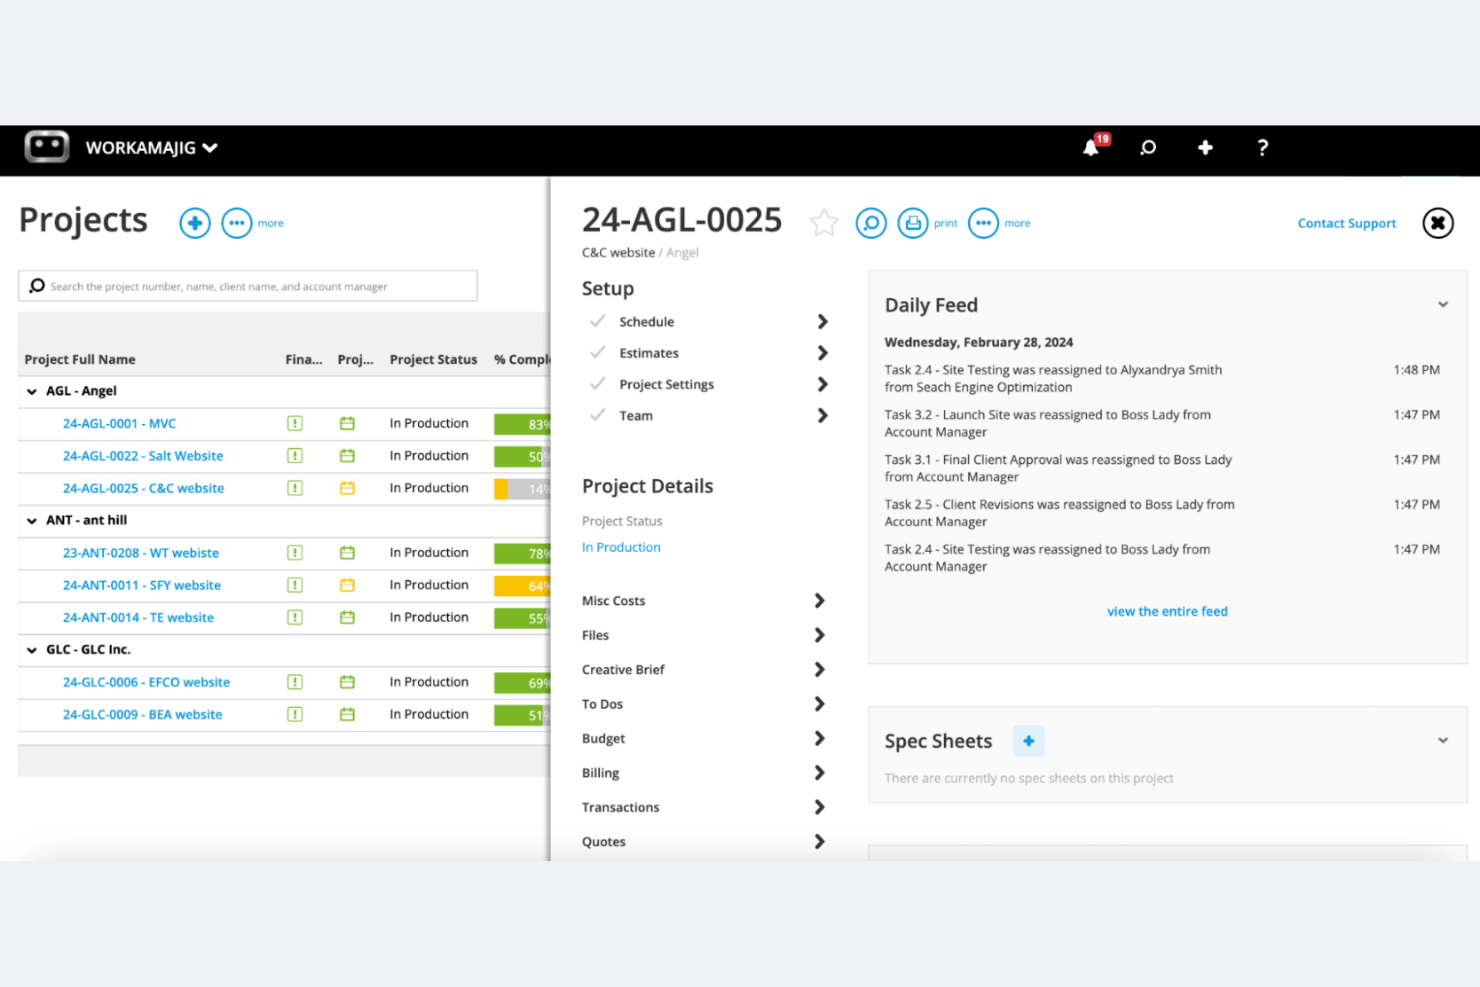Click the Workamajig robot logo
This screenshot has height=987, width=1480.
47,147
